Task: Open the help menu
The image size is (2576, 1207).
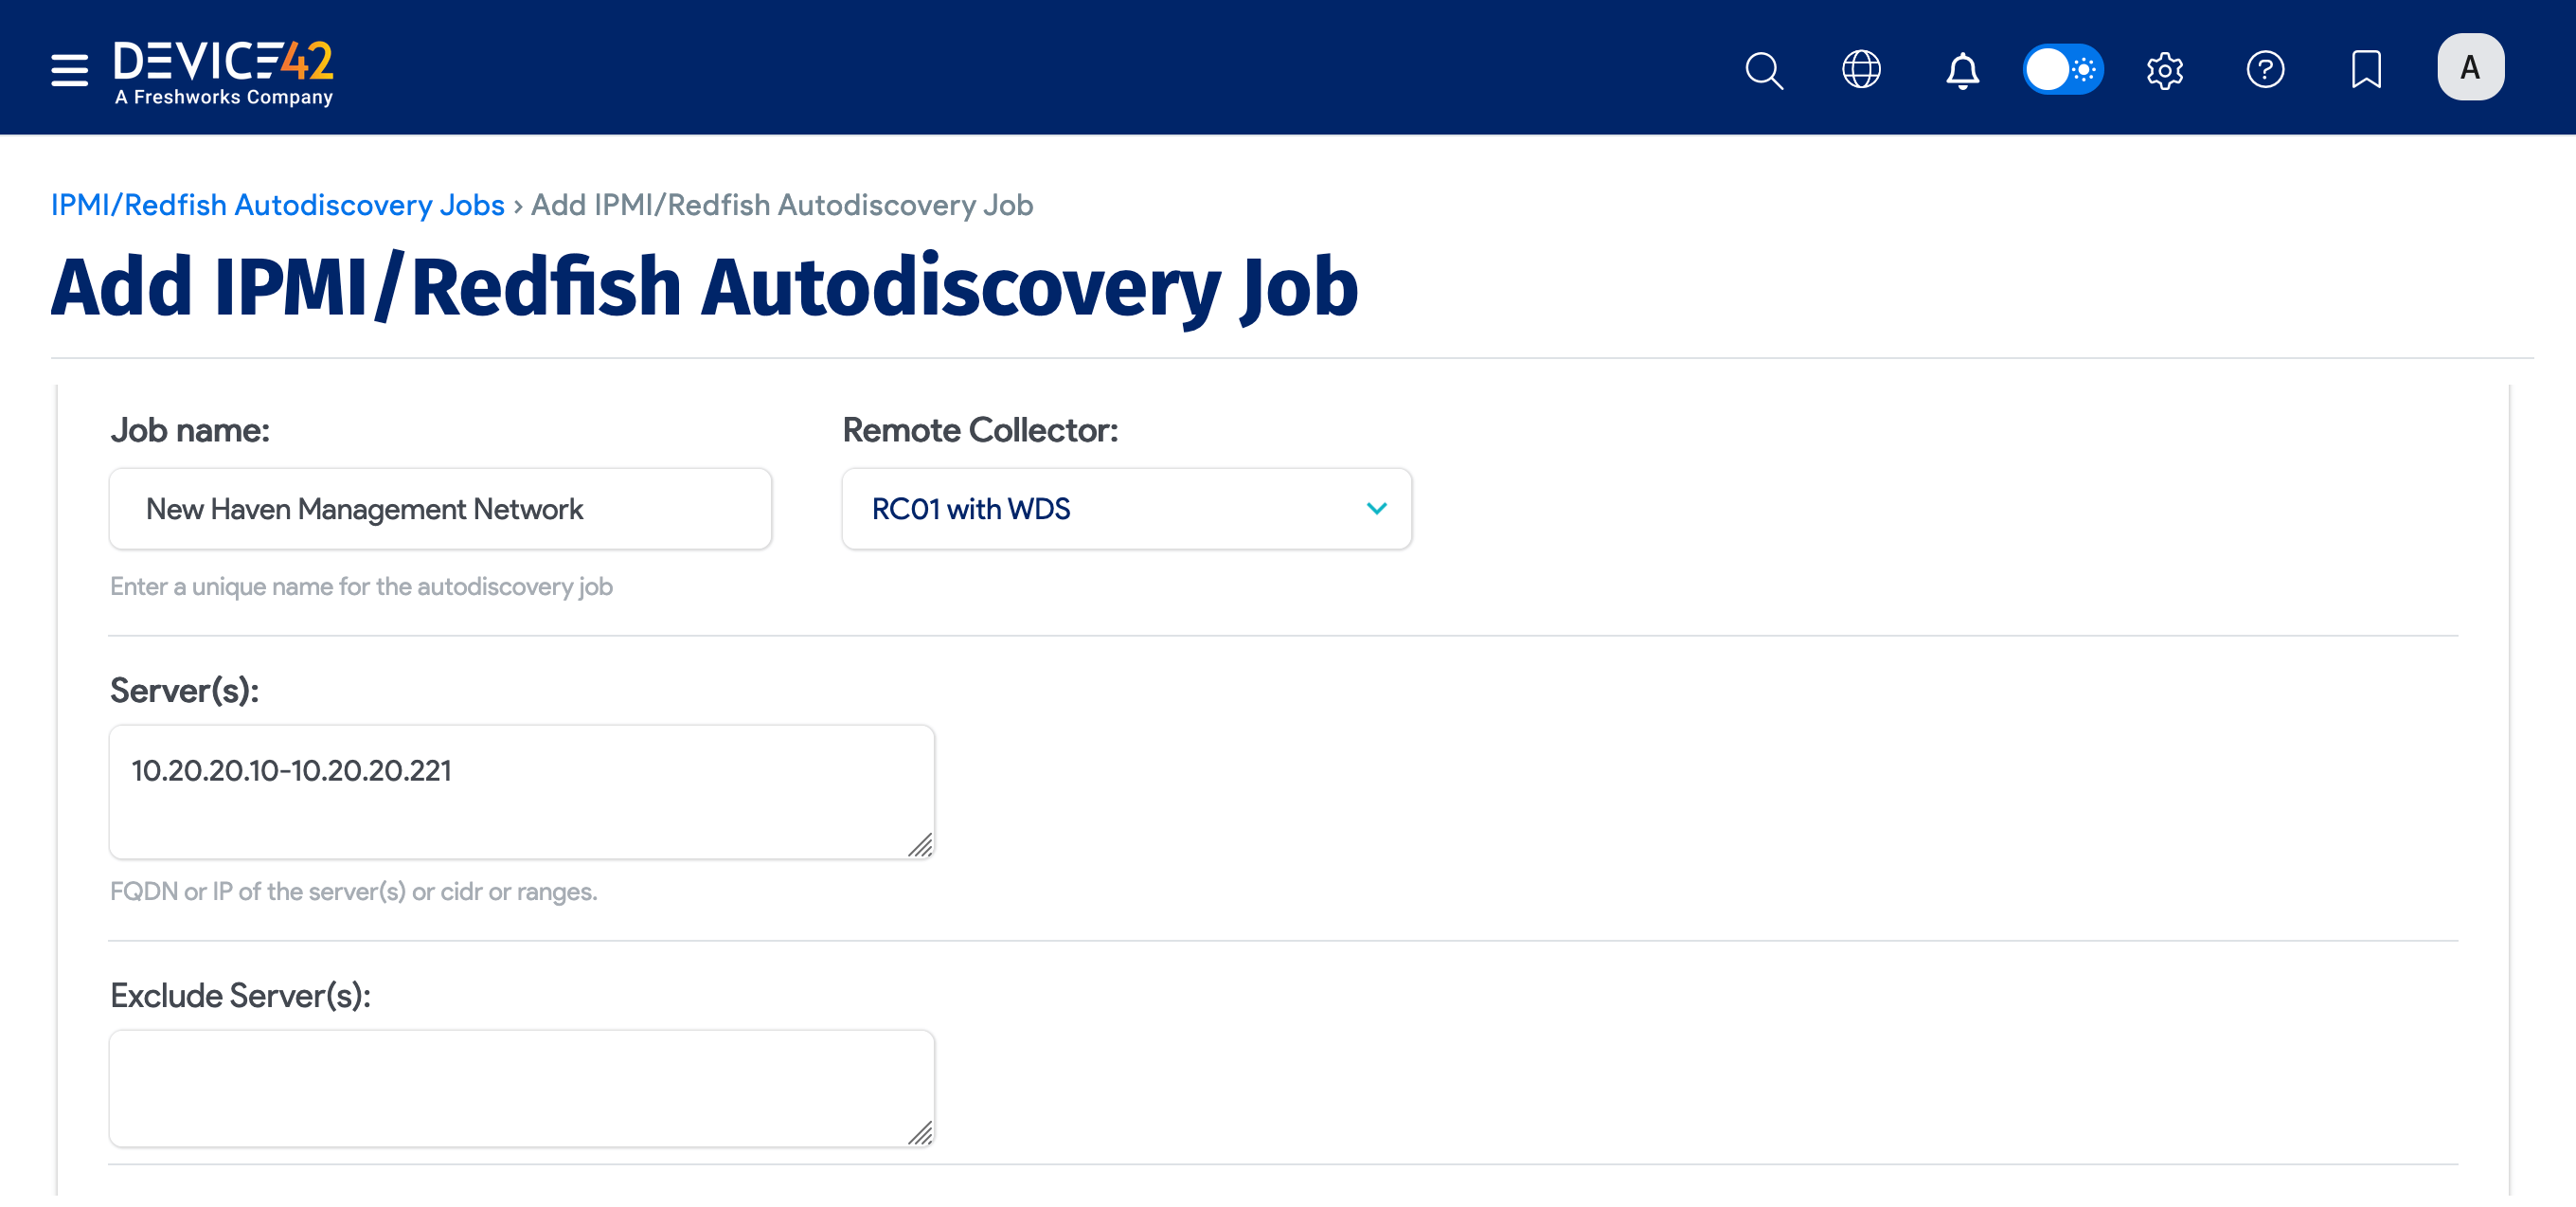Action: pyautogui.click(x=2266, y=69)
